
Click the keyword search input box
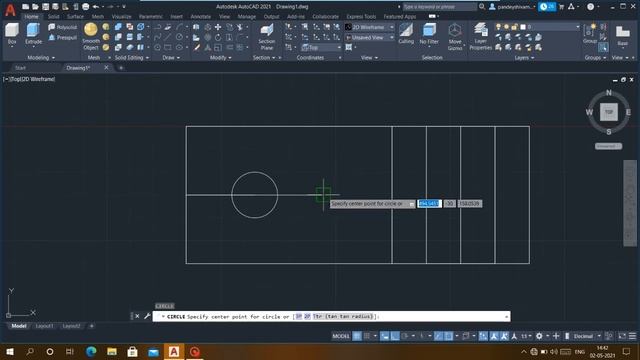(x=439, y=7)
